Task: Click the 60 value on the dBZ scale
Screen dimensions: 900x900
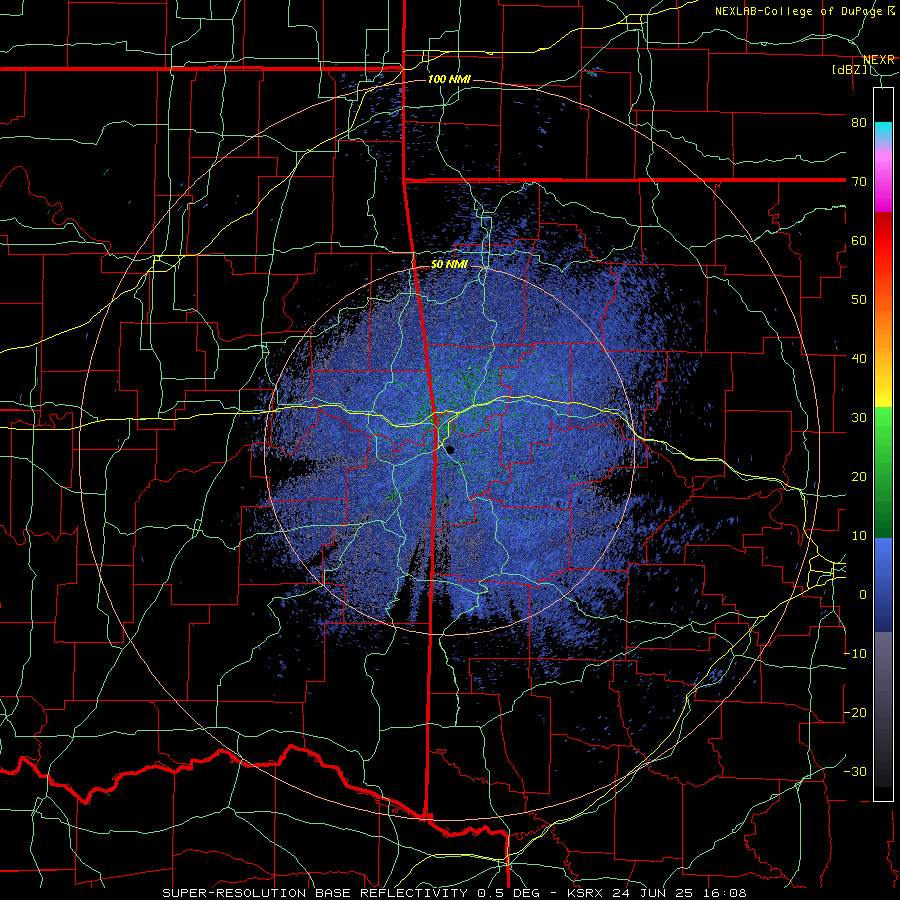Action: pyautogui.click(x=859, y=240)
